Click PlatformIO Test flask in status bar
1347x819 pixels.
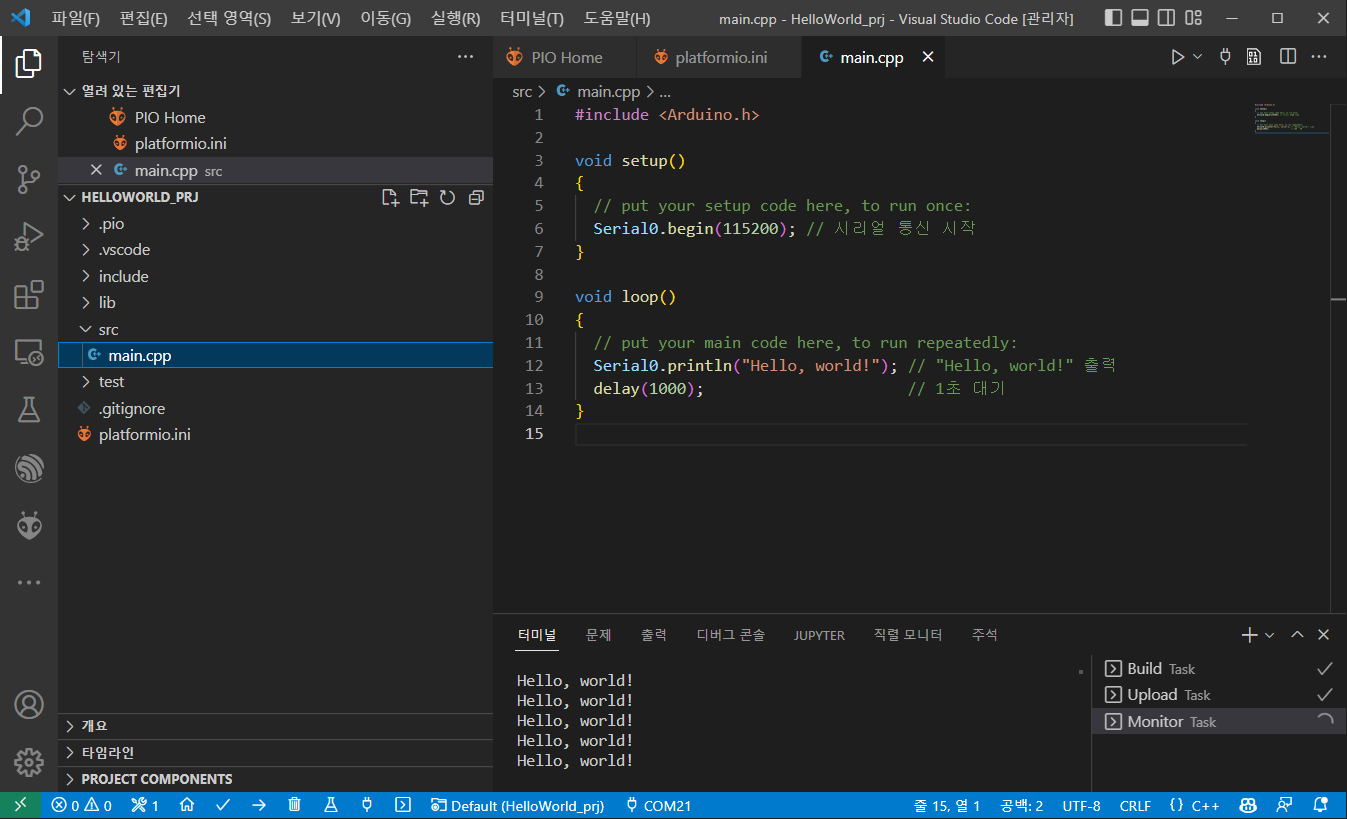331,805
